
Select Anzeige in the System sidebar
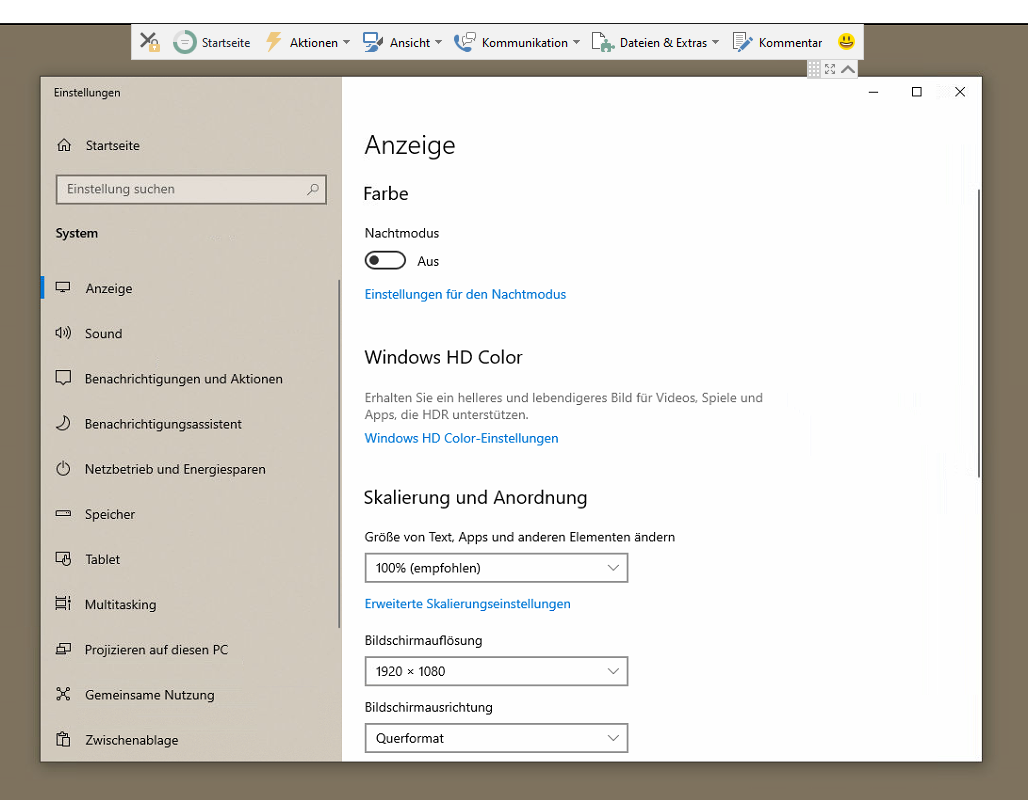tap(189, 288)
